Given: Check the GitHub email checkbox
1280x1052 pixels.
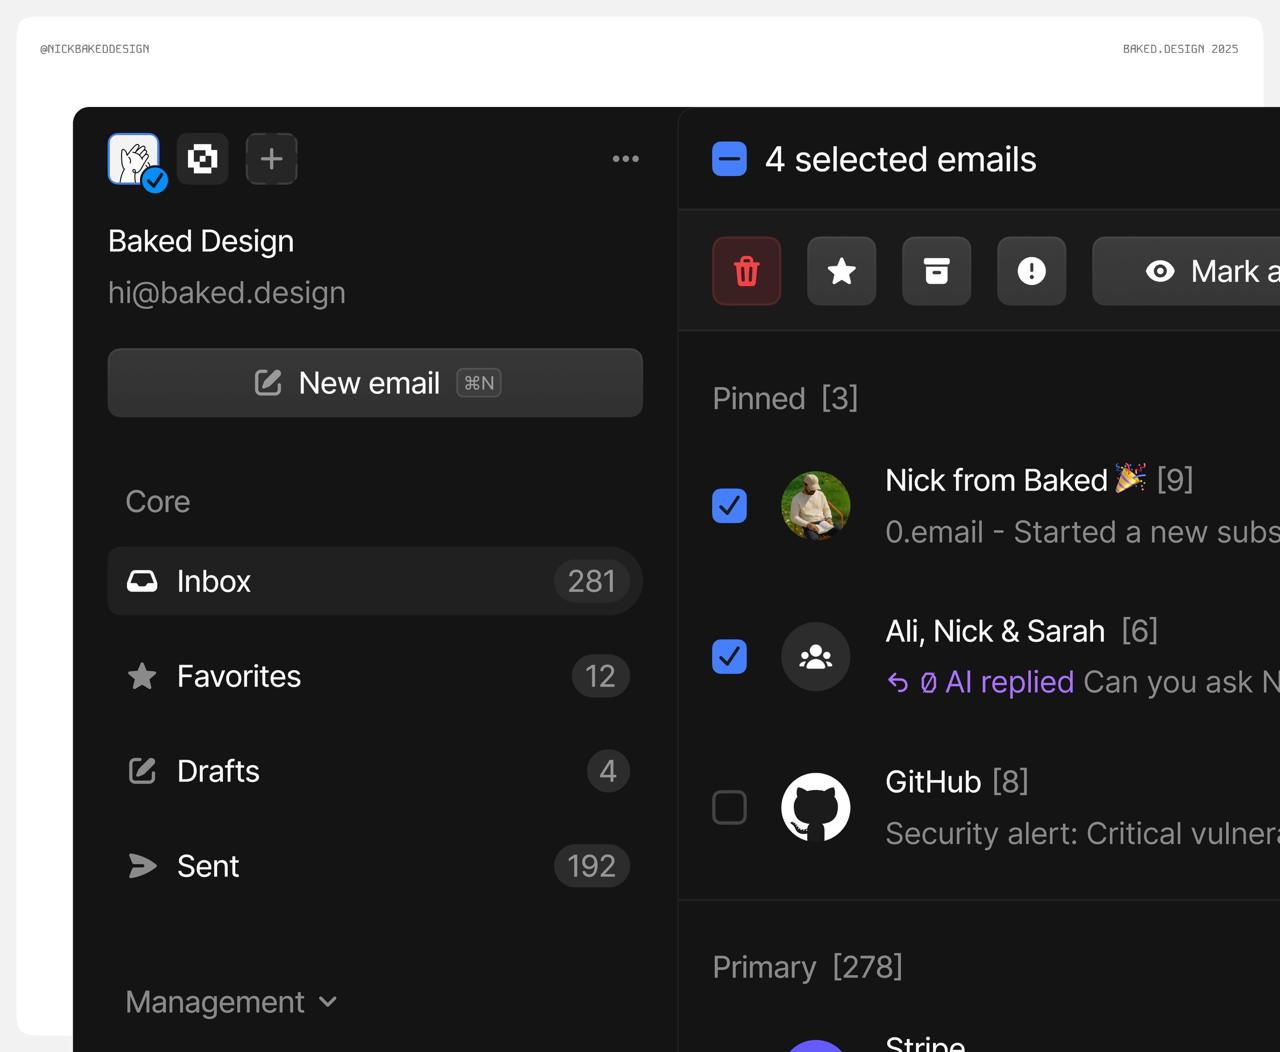Looking at the screenshot, I should (730, 807).
